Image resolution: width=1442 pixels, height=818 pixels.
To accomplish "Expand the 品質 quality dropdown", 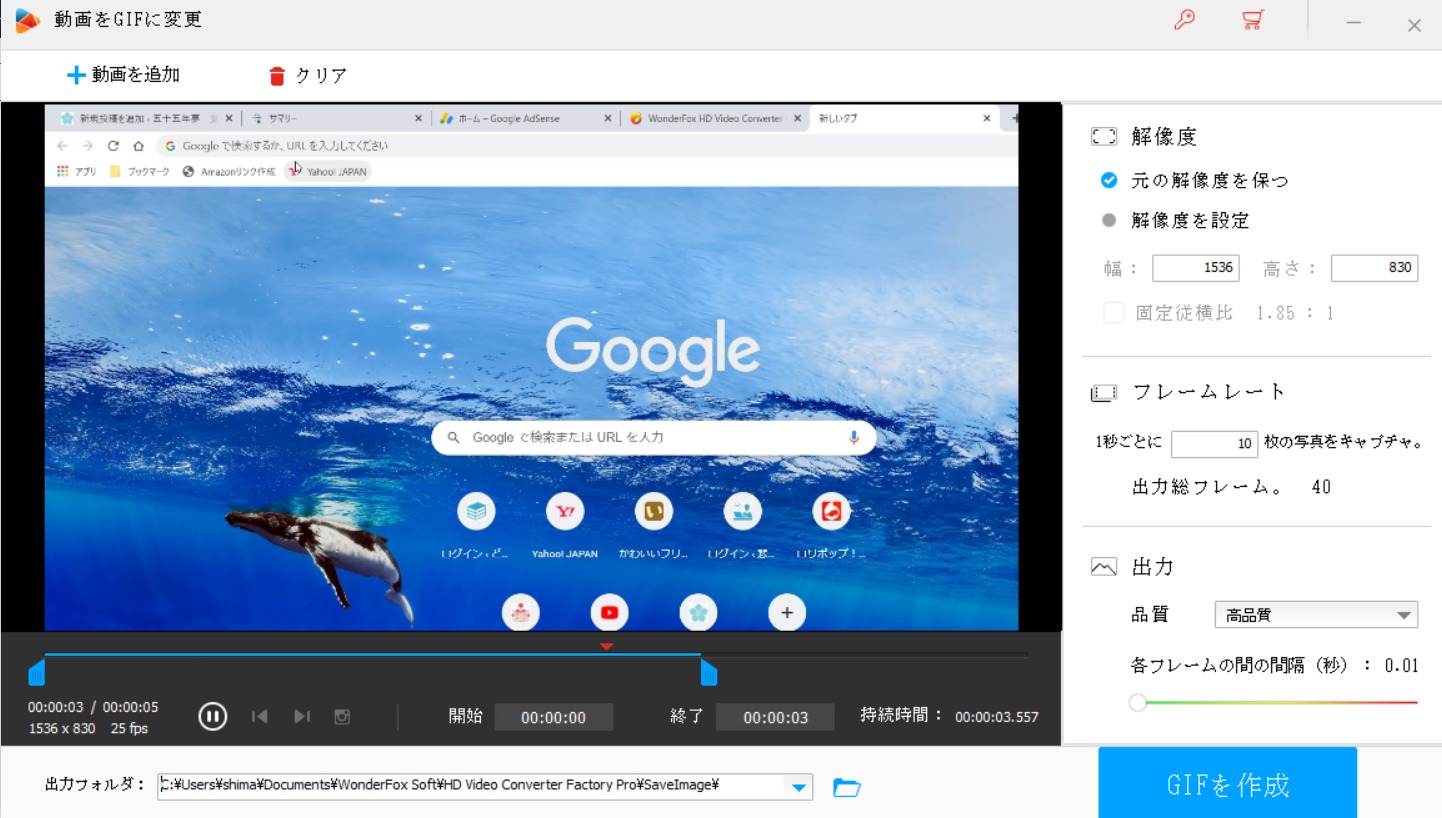I will coord(1404,615).
